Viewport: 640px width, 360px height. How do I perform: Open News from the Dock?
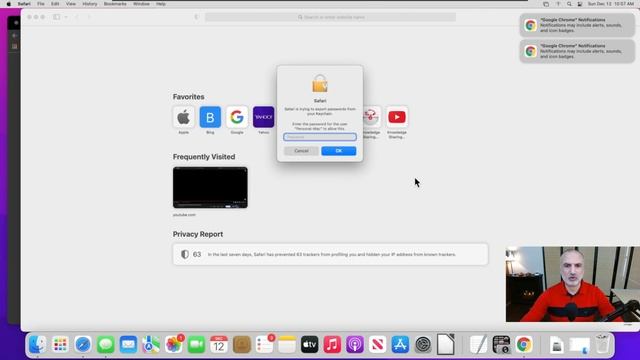click(x=378, y=344)
